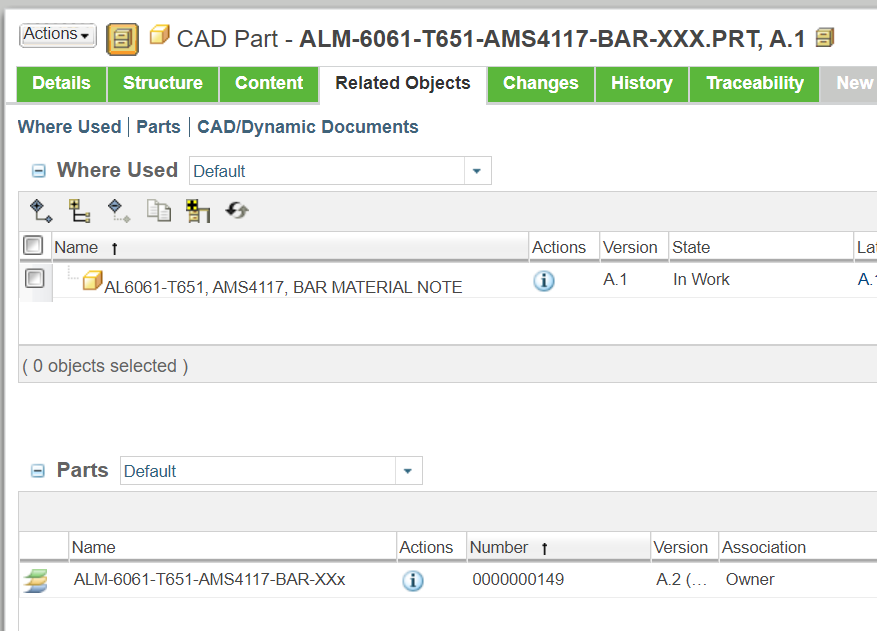
Task: Click the Parts link below the tabs
Action: click(x=158, y=127)
